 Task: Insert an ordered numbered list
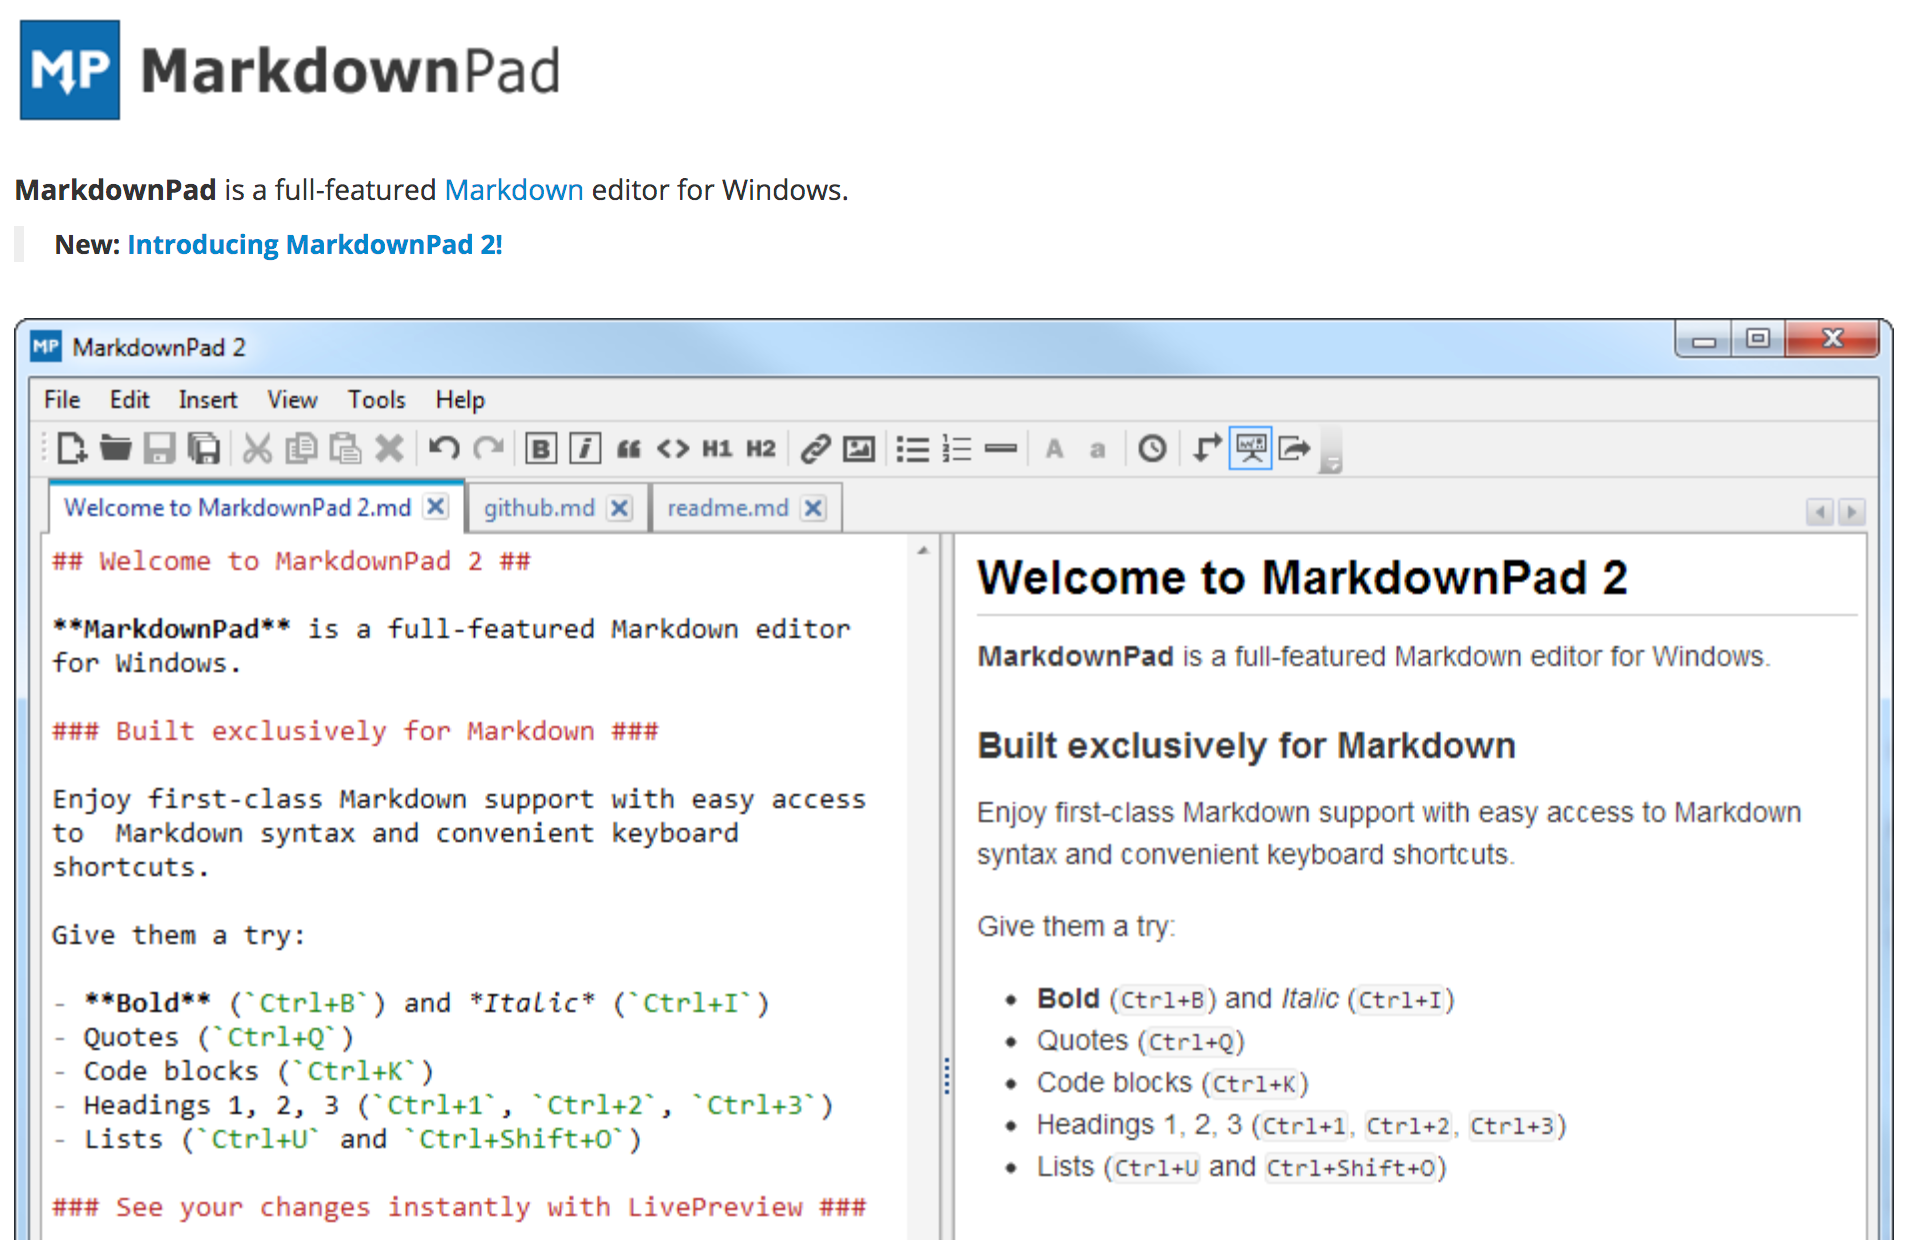[x=957, y=448]
